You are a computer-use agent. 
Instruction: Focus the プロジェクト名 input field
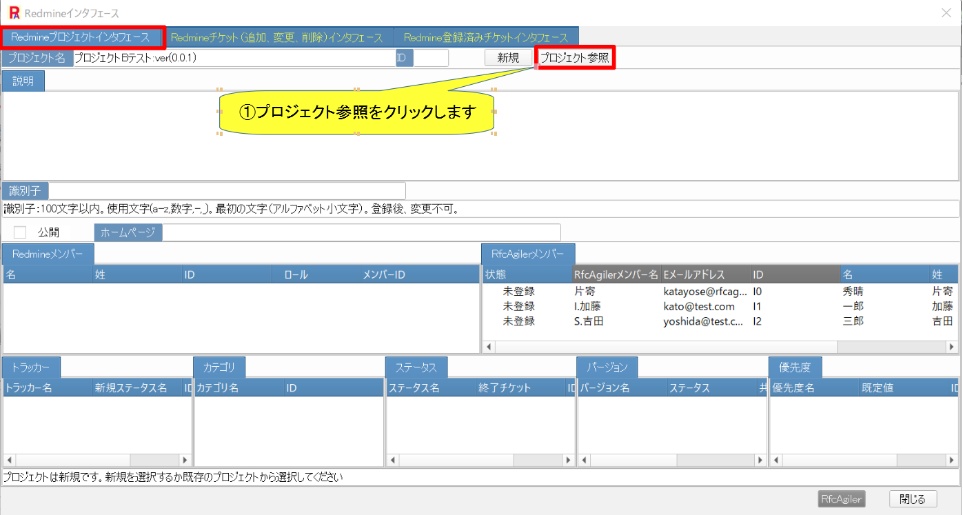point(234,58)
